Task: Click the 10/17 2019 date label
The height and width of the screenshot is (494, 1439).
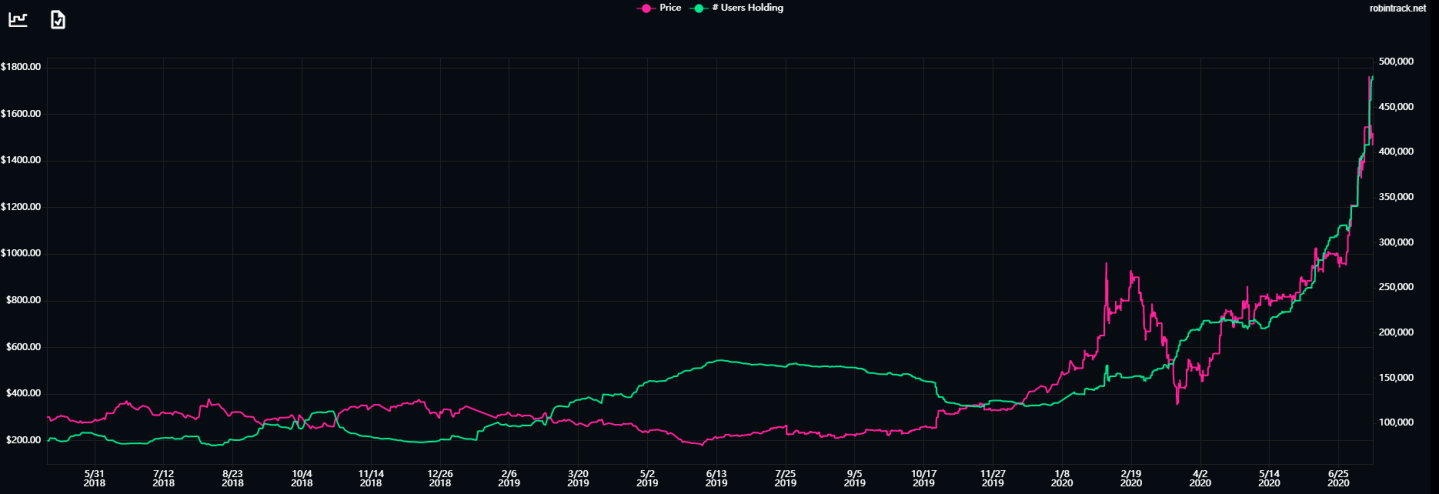Action: click(924, 478)
